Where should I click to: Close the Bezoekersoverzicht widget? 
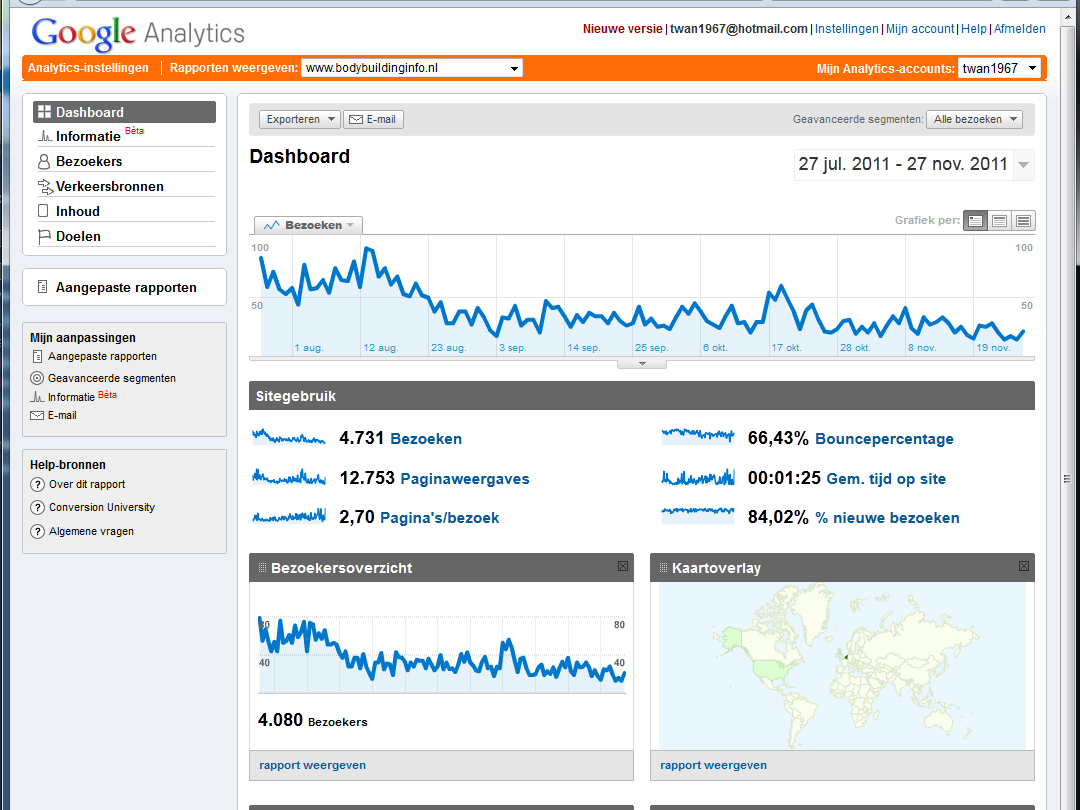[623, 566]
